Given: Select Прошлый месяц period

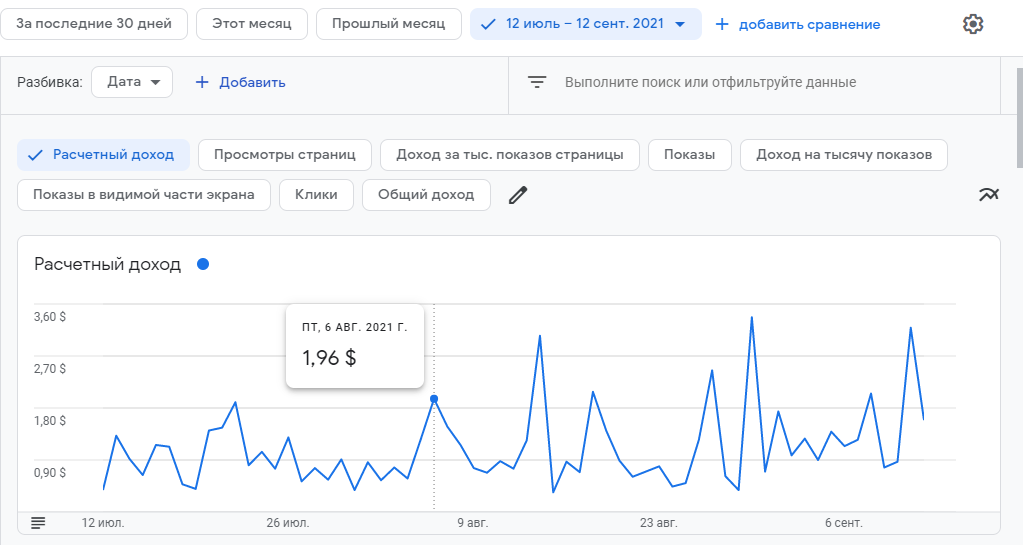Looking at the screenshot, I should 388,23.
